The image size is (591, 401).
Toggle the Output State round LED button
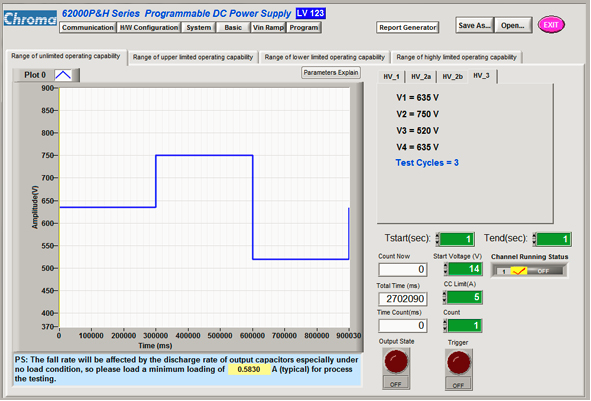click(396, 361)
